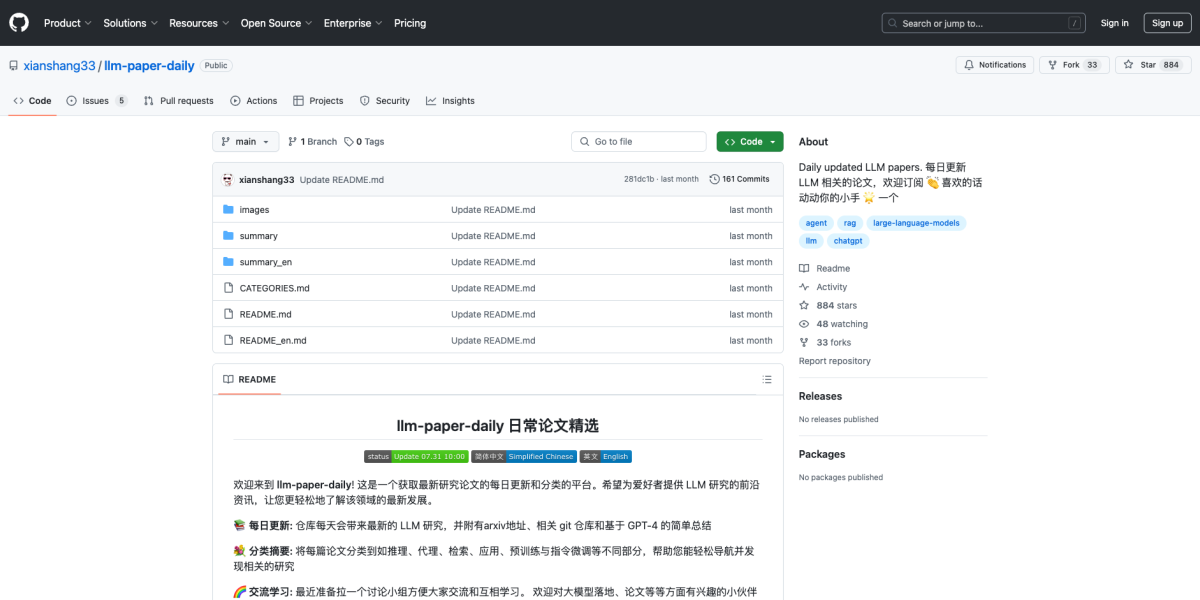Viewport: 1200px width, 600px height.
Task: Click the Go to file search box
Action: [x=638, y=141]
